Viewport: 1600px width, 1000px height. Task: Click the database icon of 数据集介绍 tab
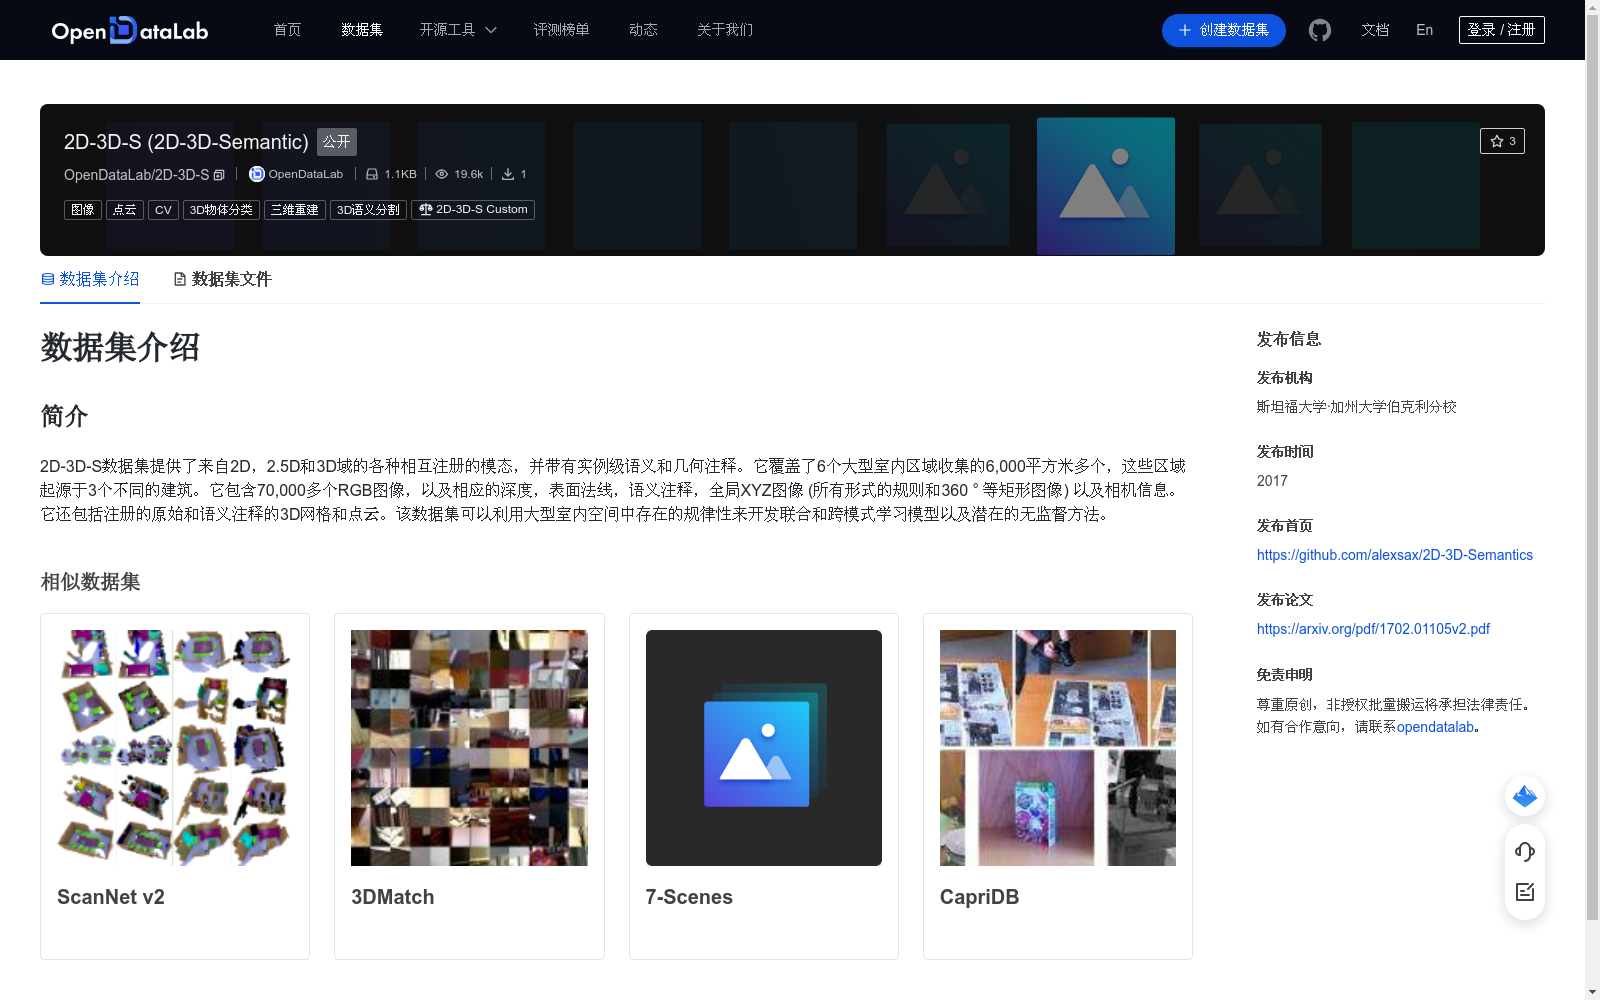coord(47,279)
